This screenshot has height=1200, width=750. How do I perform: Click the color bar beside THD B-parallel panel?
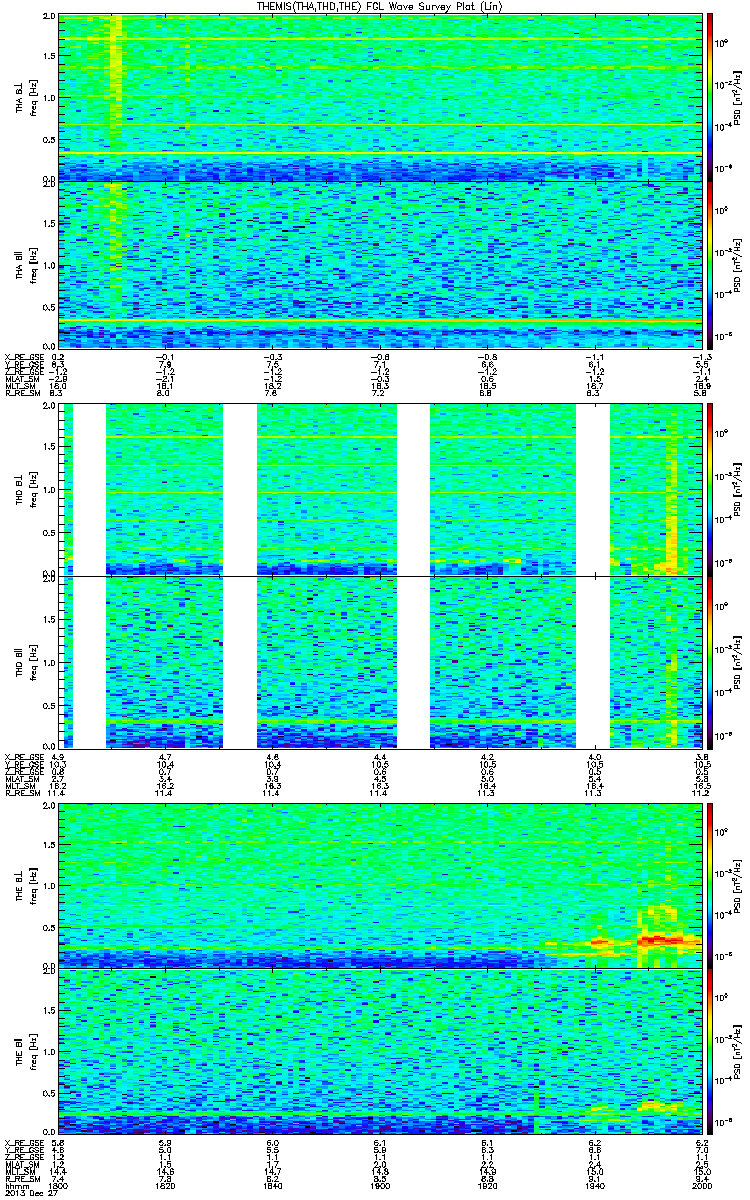711,662
